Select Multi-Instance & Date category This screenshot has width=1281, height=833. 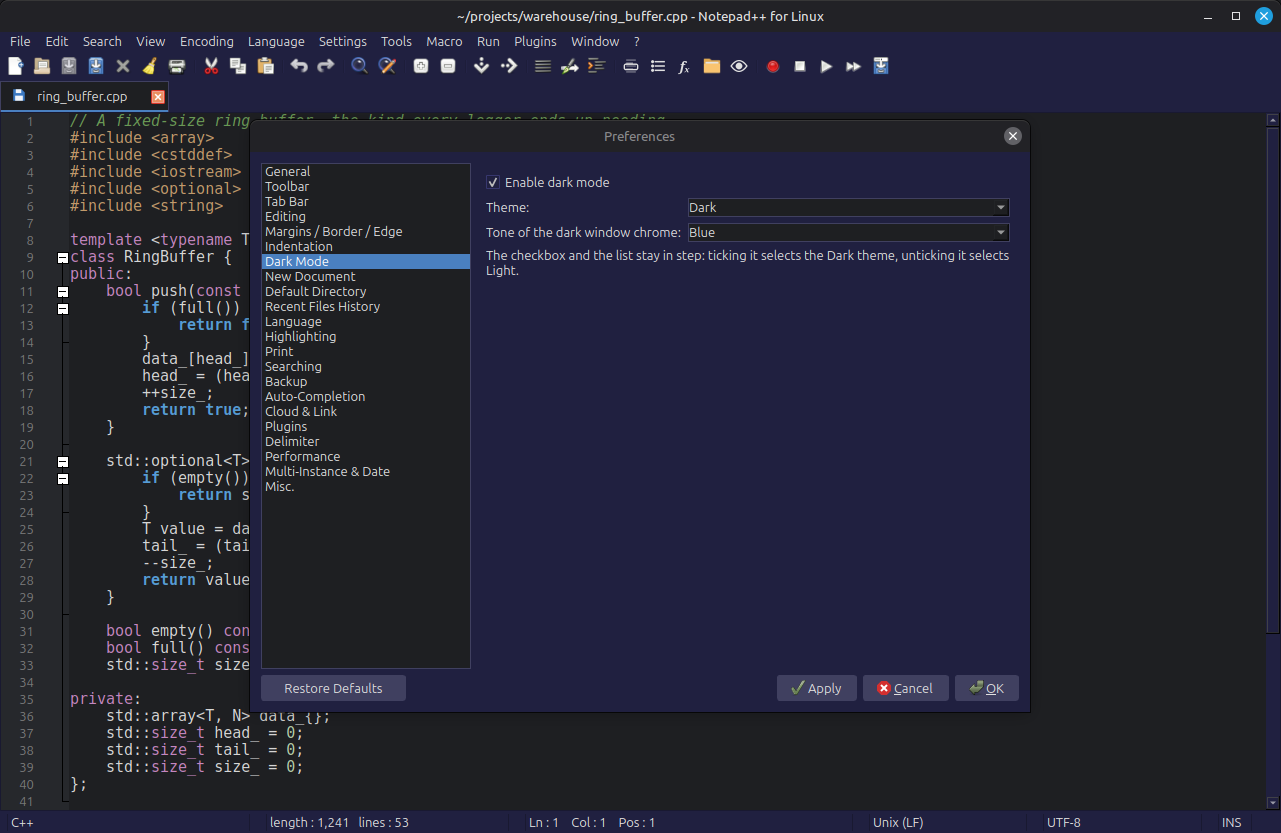[x=365, y=472]
